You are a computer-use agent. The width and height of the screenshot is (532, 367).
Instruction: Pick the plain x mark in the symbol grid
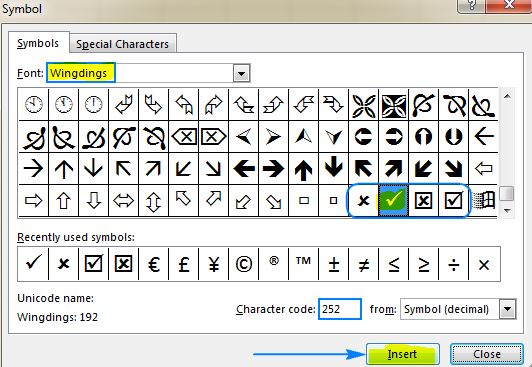tap(363, 200)
